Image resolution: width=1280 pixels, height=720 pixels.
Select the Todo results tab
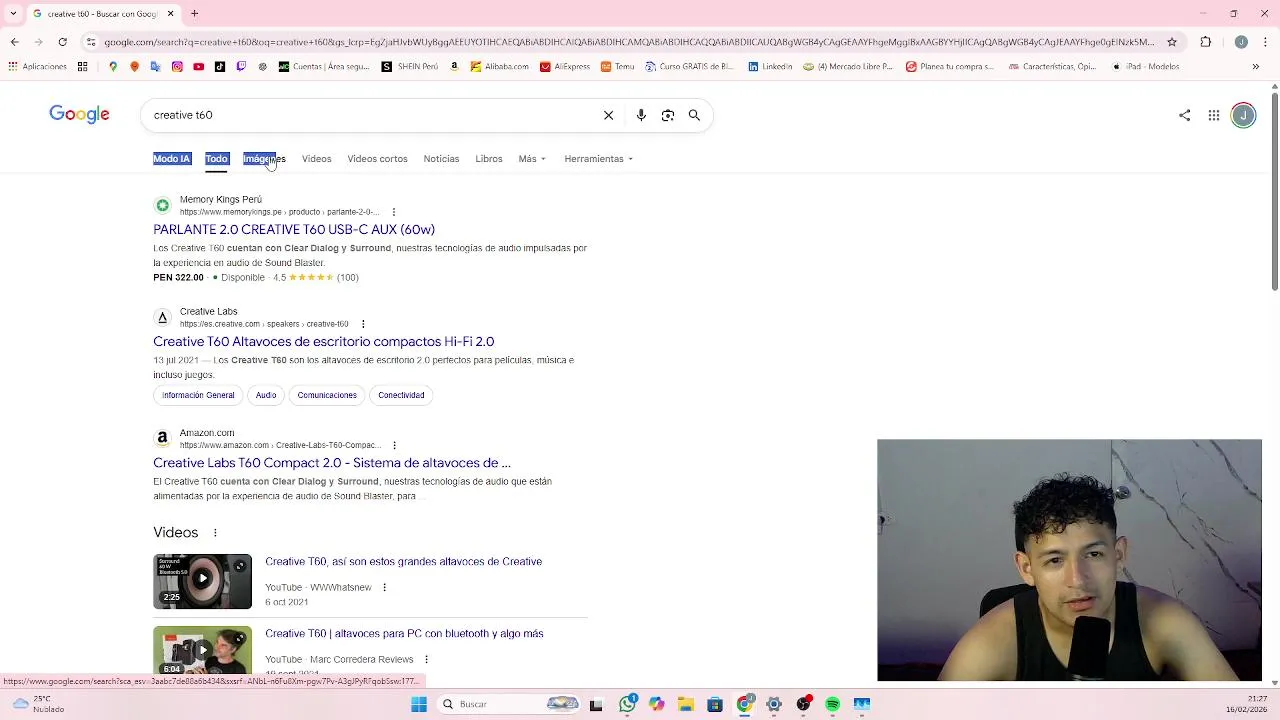click(217, 159)
